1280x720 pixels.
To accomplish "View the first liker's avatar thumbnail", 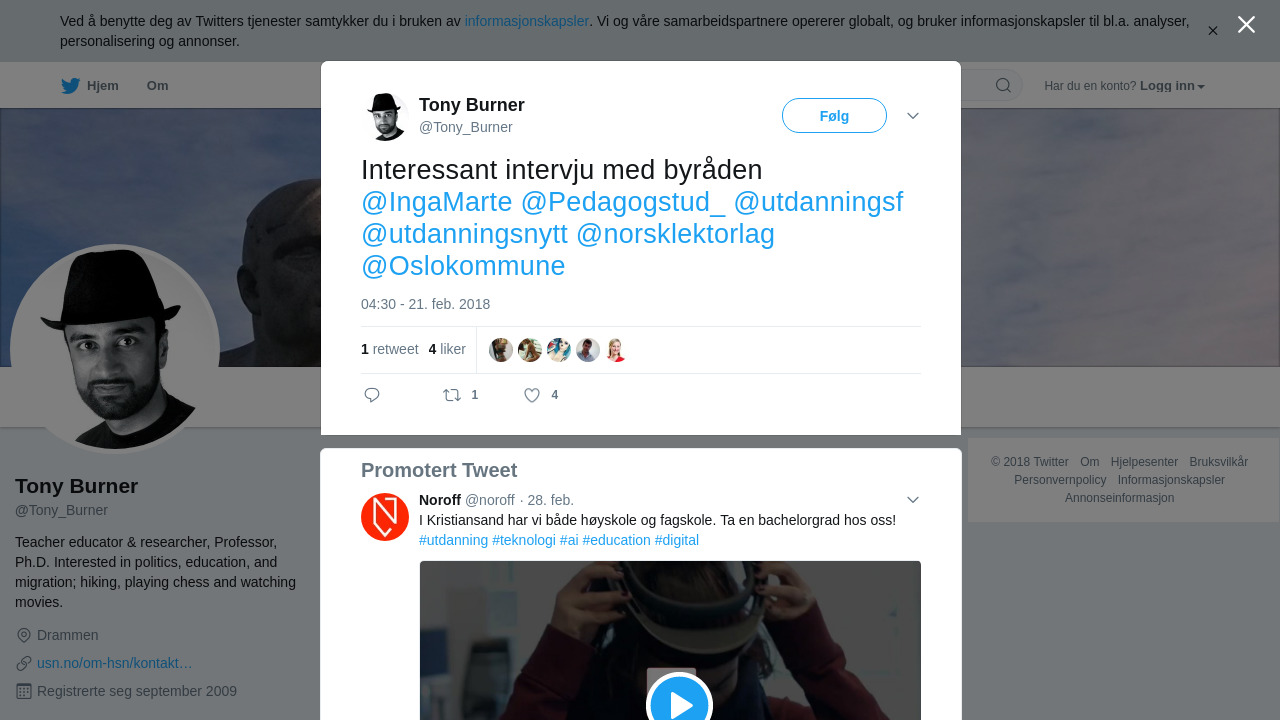I will pos(501,350).
